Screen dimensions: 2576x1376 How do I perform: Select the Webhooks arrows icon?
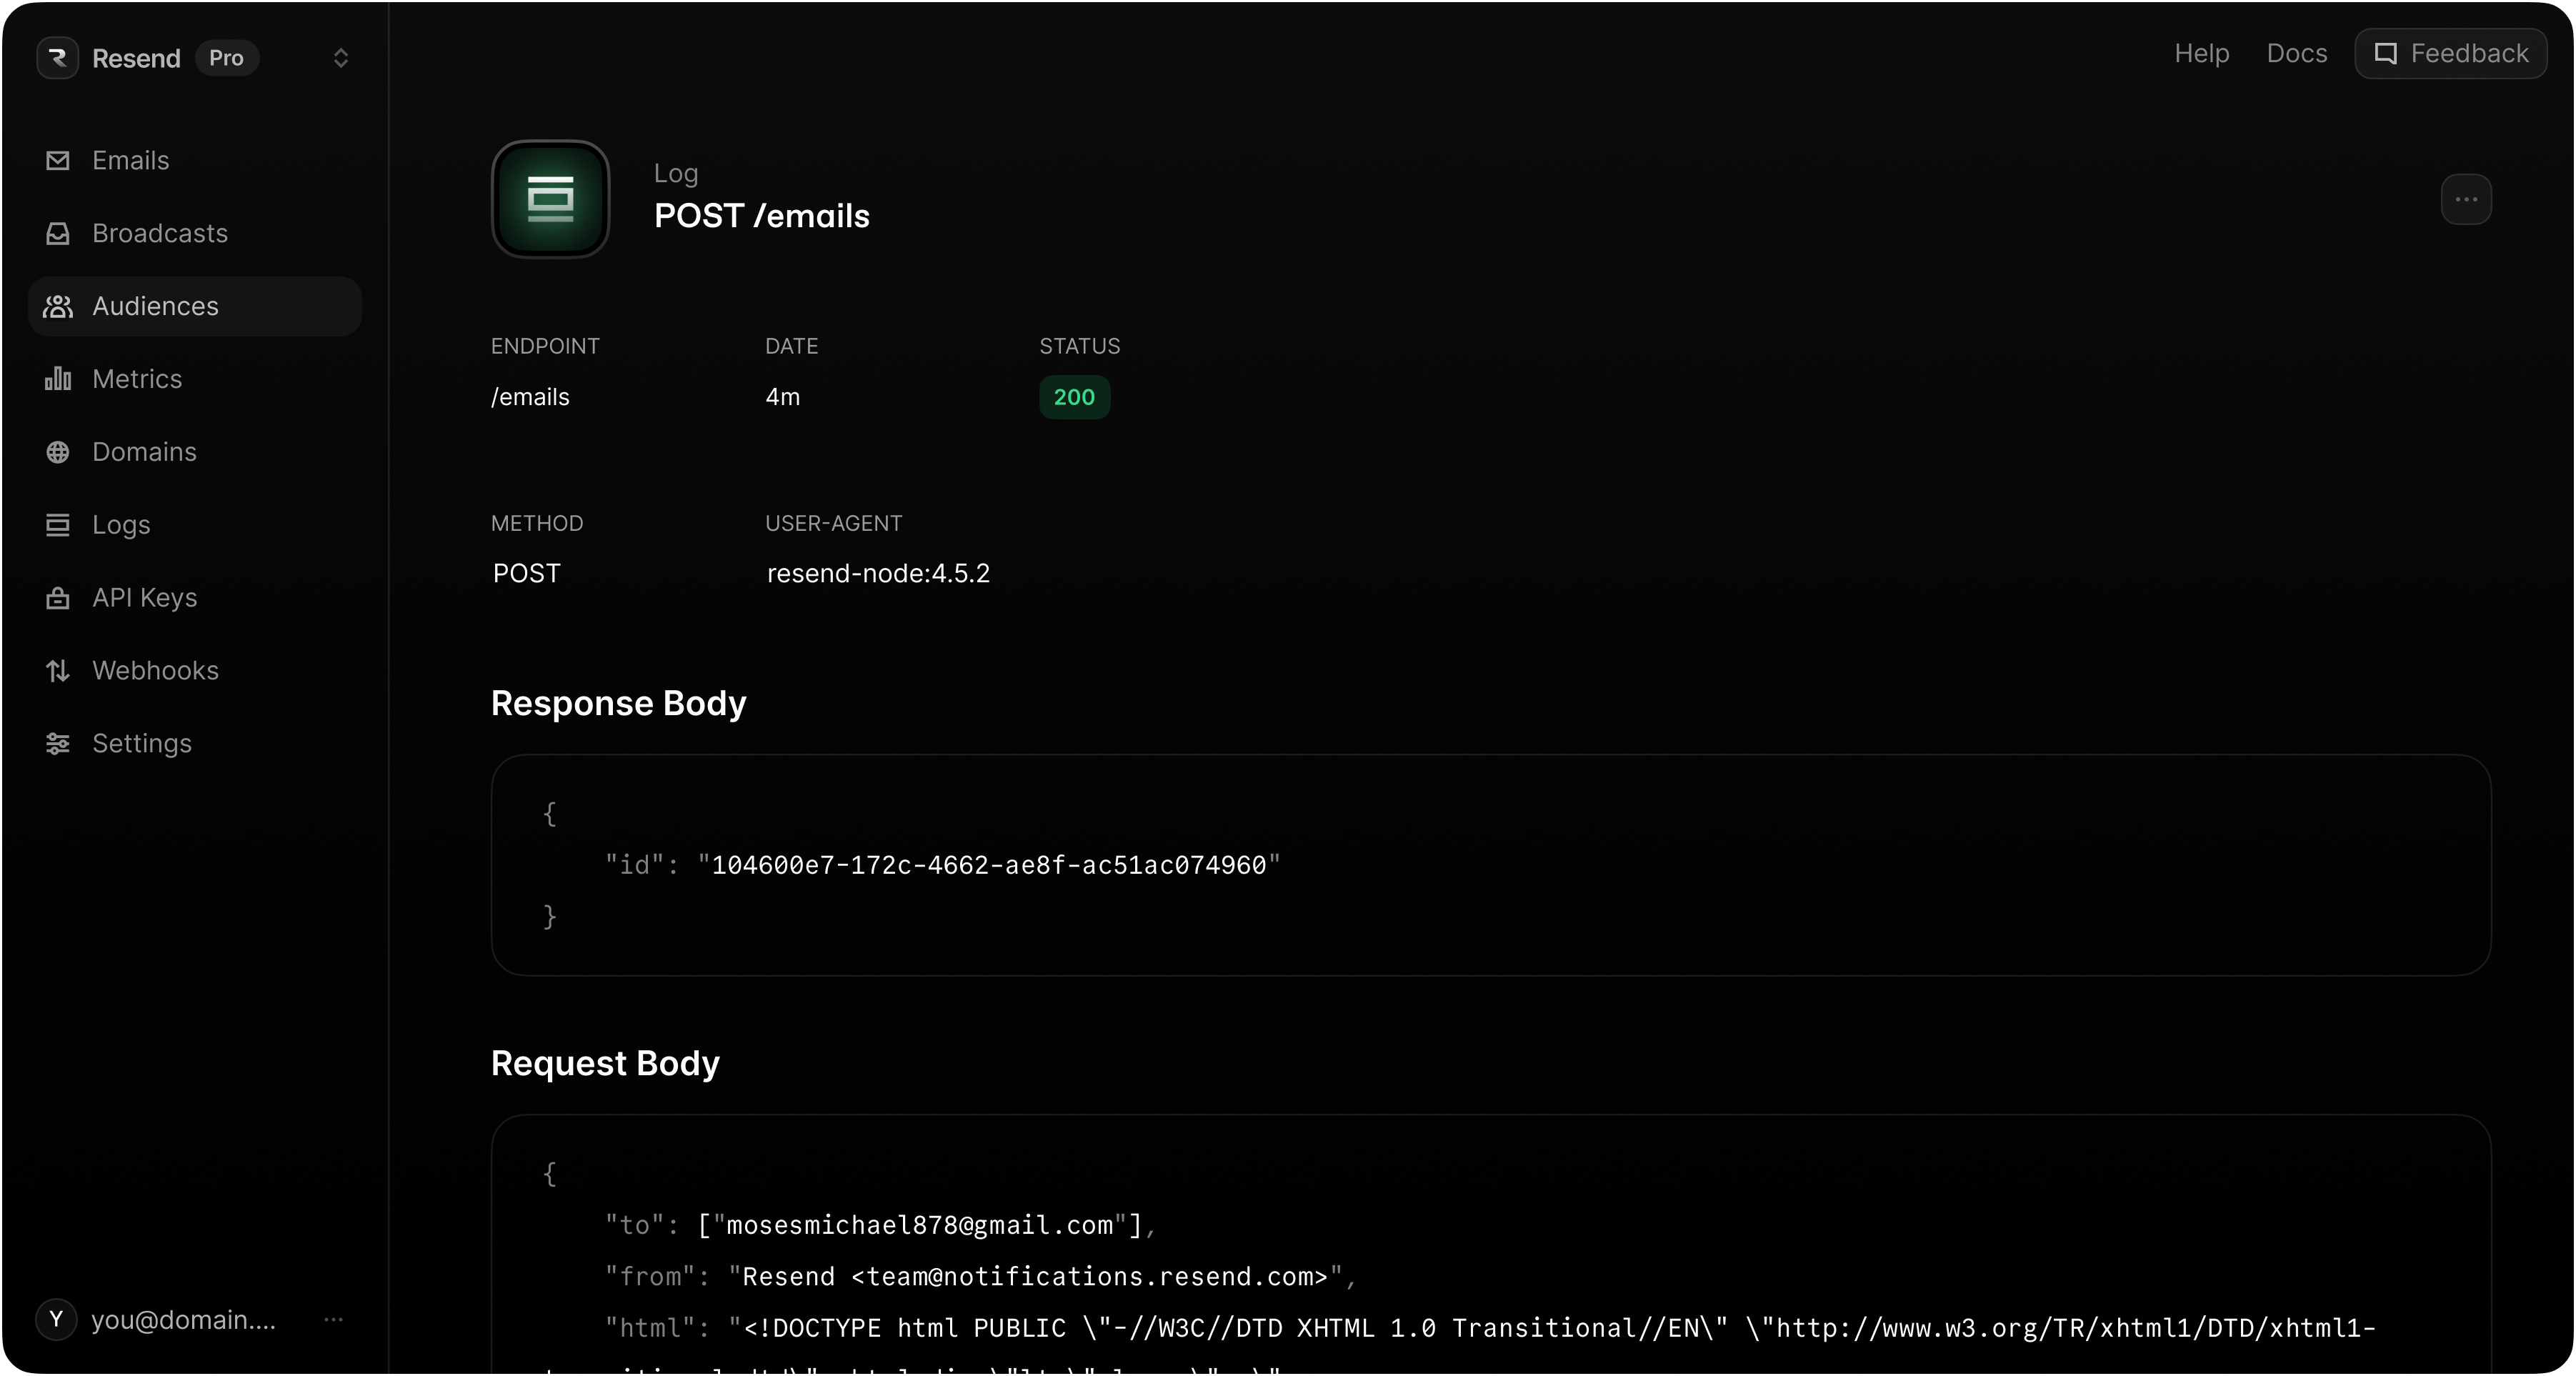pyautogui.click(x=58, y=670)
